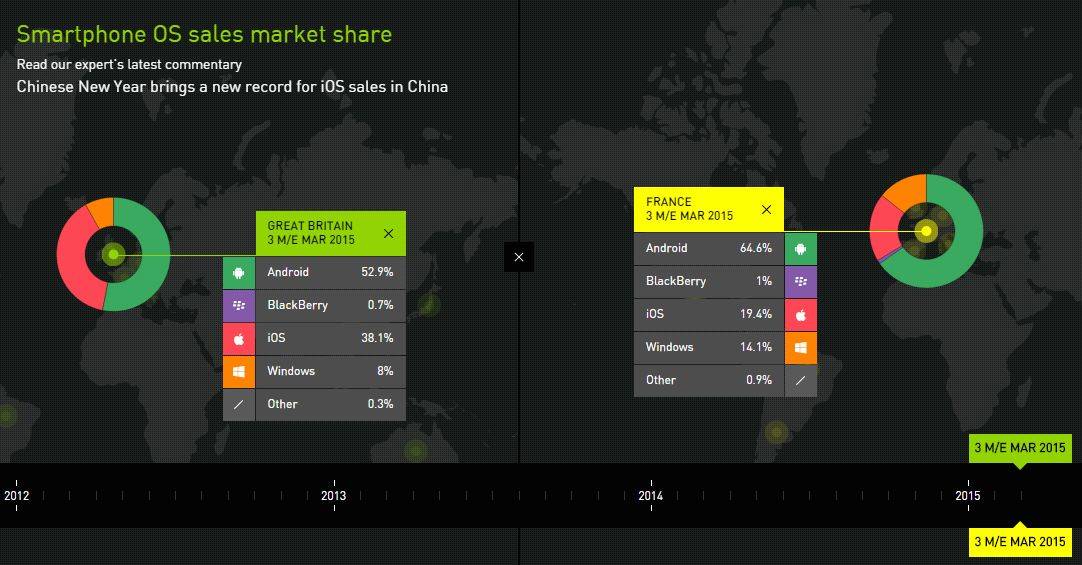Click the BlackBerry icon in France panel
This screenshot has width=1082, height=565.
[x=800, y=281]
